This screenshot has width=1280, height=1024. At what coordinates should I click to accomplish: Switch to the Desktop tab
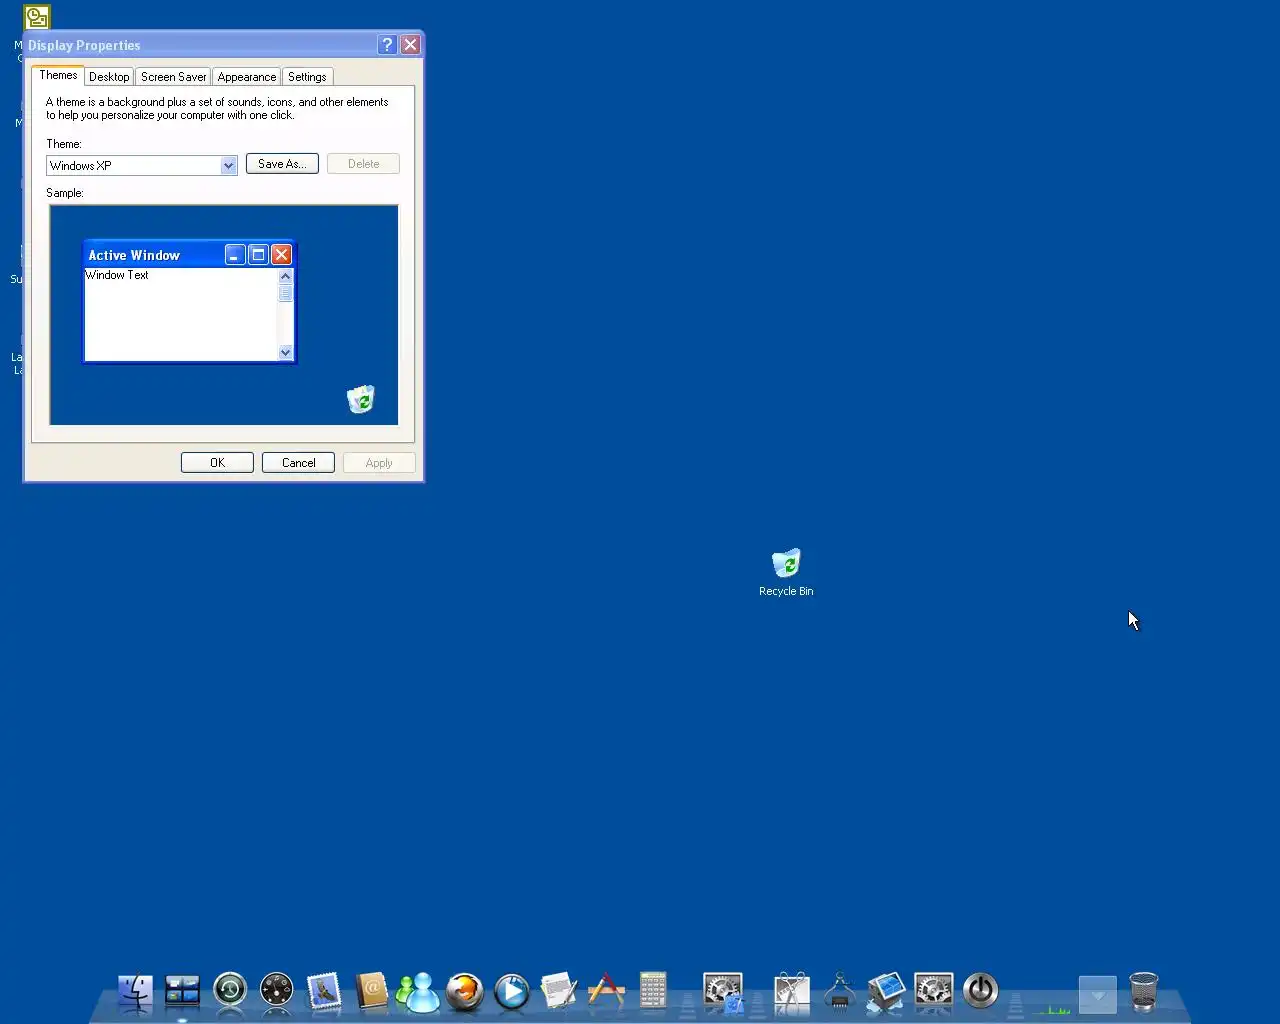coord(109,77)
